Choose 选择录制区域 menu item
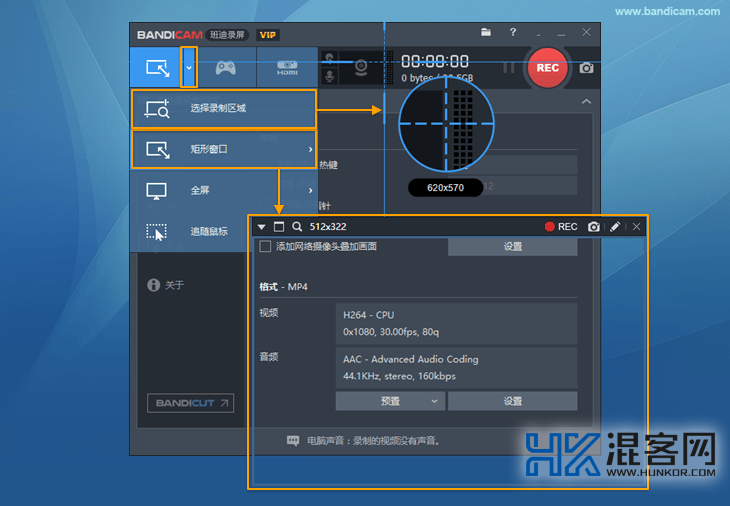The width and height of the screenshot is (730, 506). tap(223, 109)
